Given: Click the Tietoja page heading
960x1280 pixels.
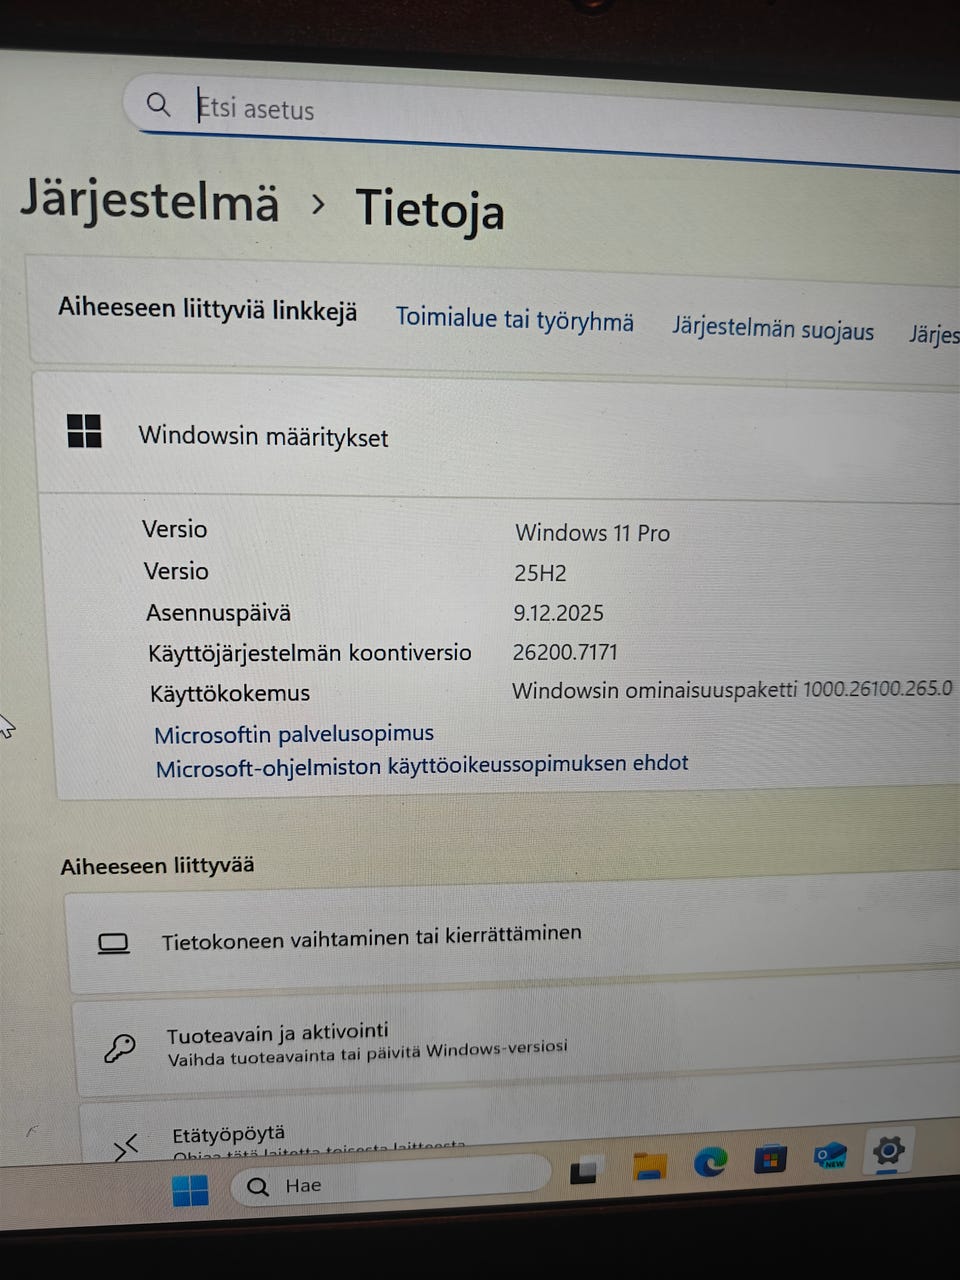Looking at the screenshot, I should click(430, 209).
